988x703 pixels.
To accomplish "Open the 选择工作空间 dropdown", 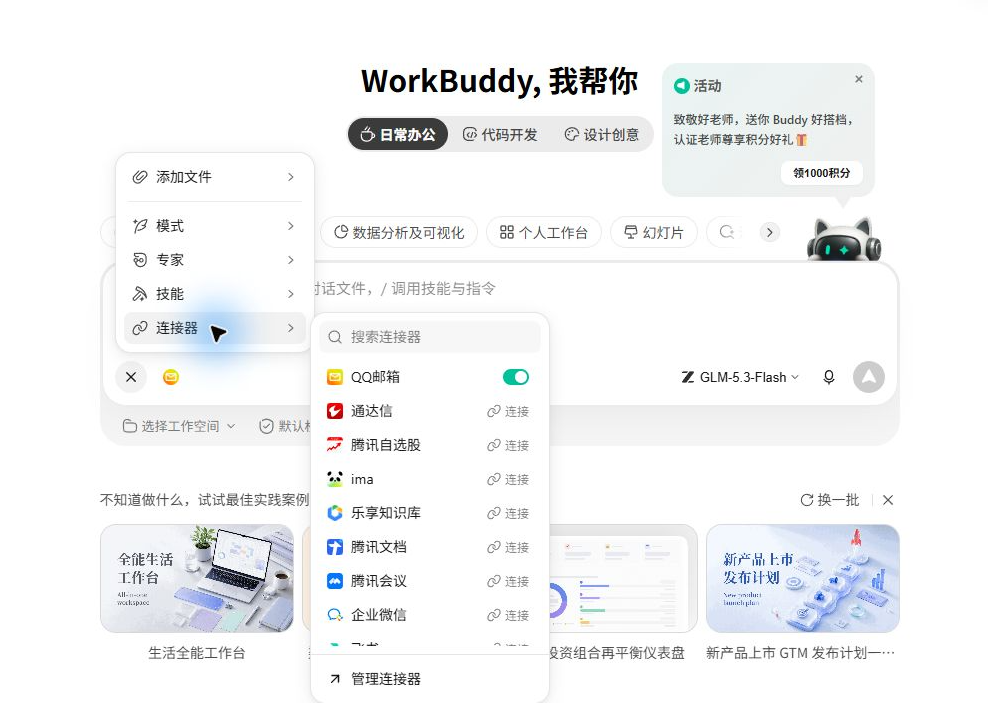I will [x=178, y=426].
